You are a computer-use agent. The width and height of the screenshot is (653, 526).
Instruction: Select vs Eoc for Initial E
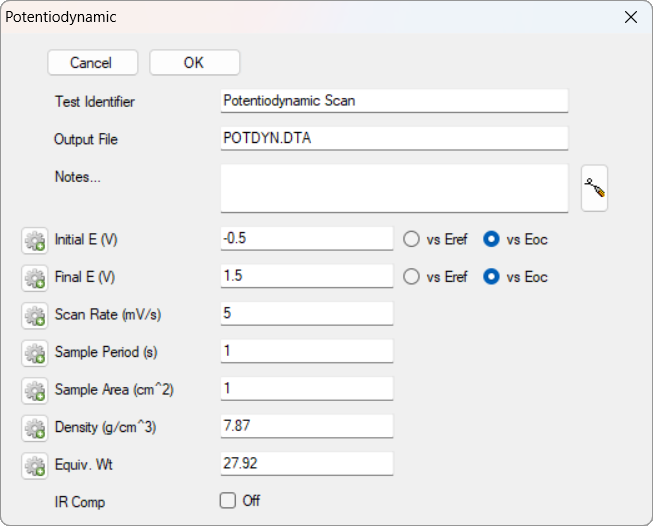pyautogui.click(x=491, y=239)
